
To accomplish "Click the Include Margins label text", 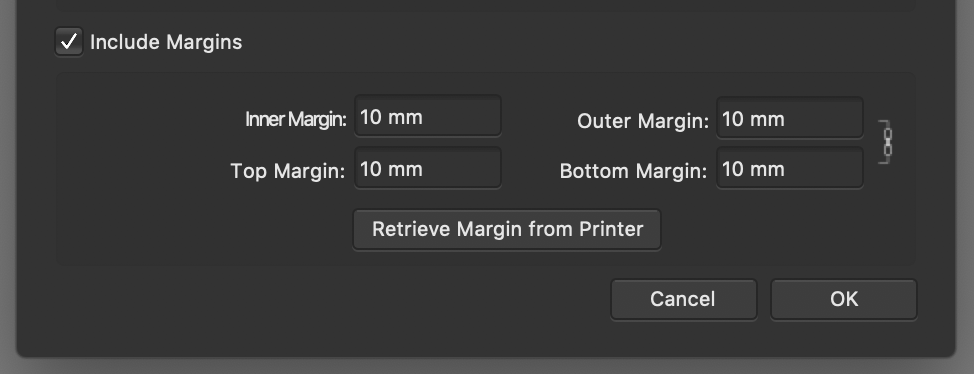I will 166,42.
